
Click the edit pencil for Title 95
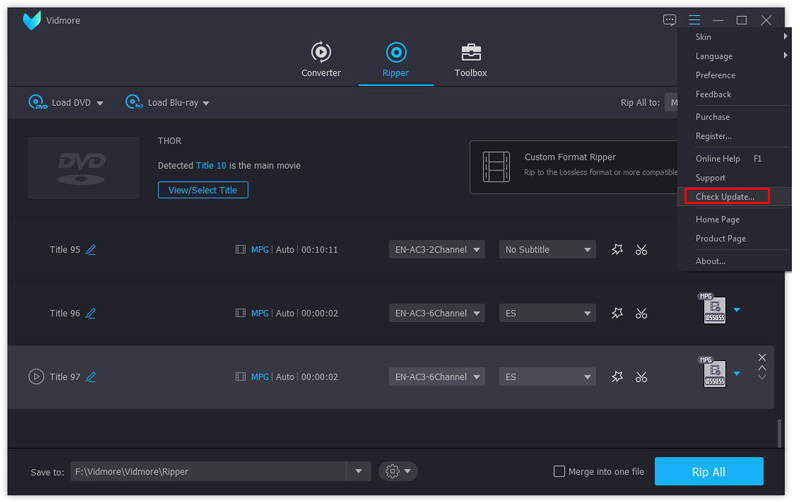click(91, 250)
